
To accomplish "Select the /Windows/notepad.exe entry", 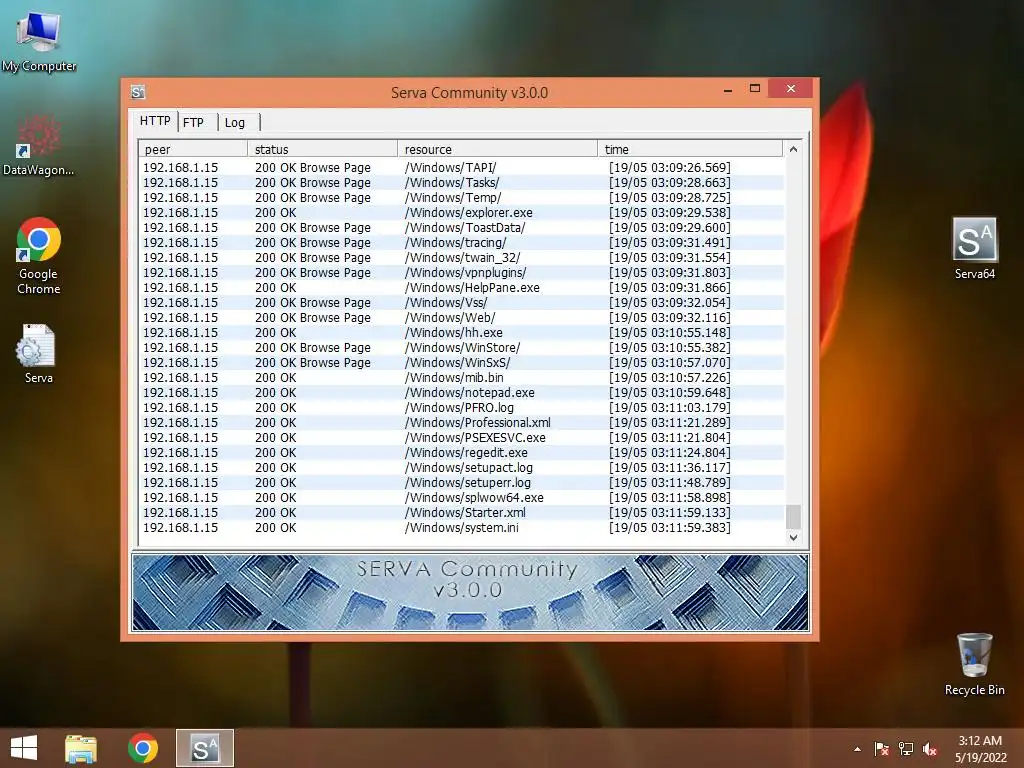I will 462,393.
